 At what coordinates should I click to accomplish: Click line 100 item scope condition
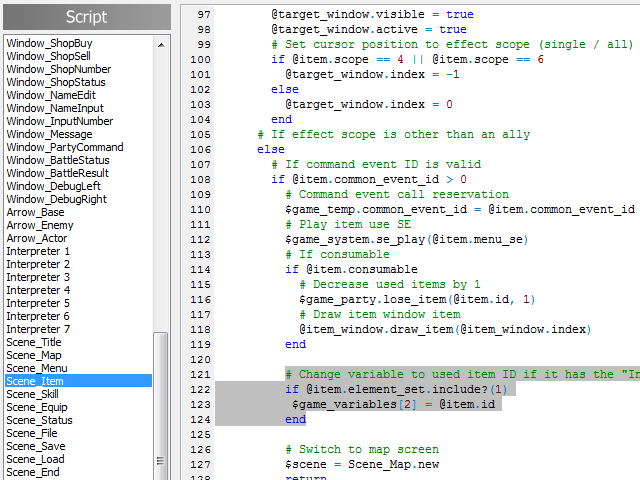coord(407,60)
